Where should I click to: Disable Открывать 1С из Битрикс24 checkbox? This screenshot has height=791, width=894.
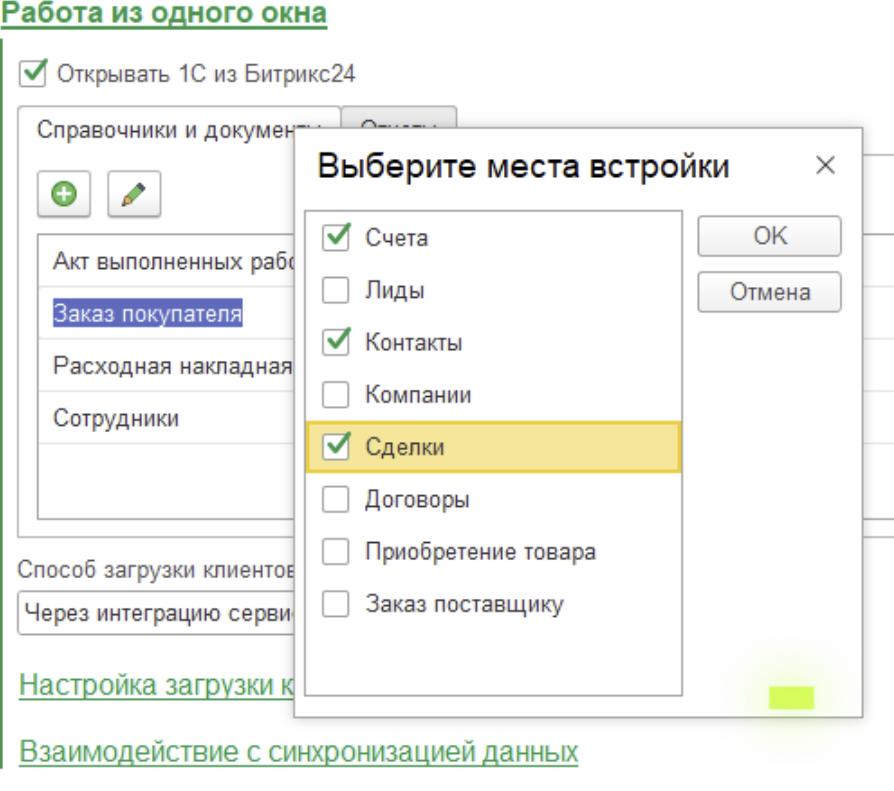click(35, 73)
